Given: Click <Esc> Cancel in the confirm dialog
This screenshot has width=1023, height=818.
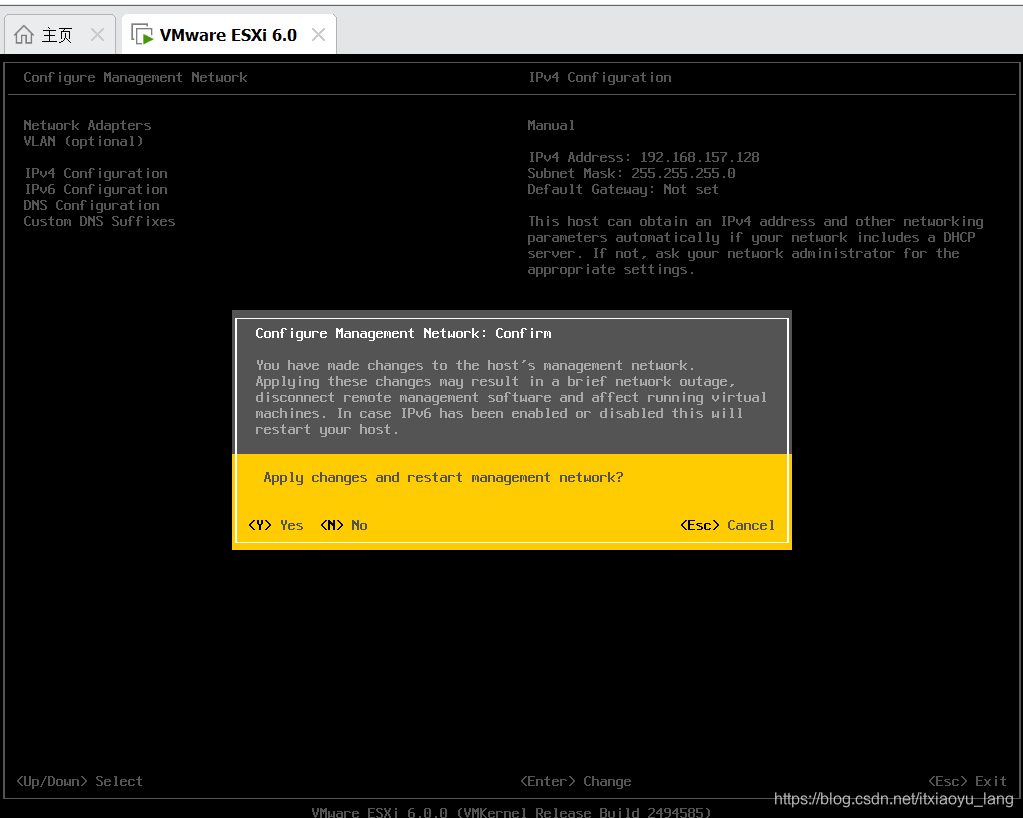Looking at the screenshot, I should 727,525.
